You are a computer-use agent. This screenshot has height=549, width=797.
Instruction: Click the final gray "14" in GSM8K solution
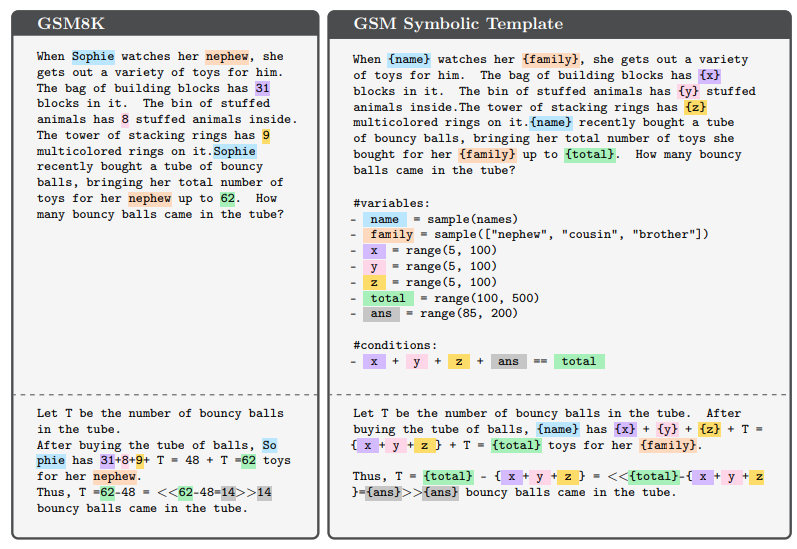click(264, 493)
